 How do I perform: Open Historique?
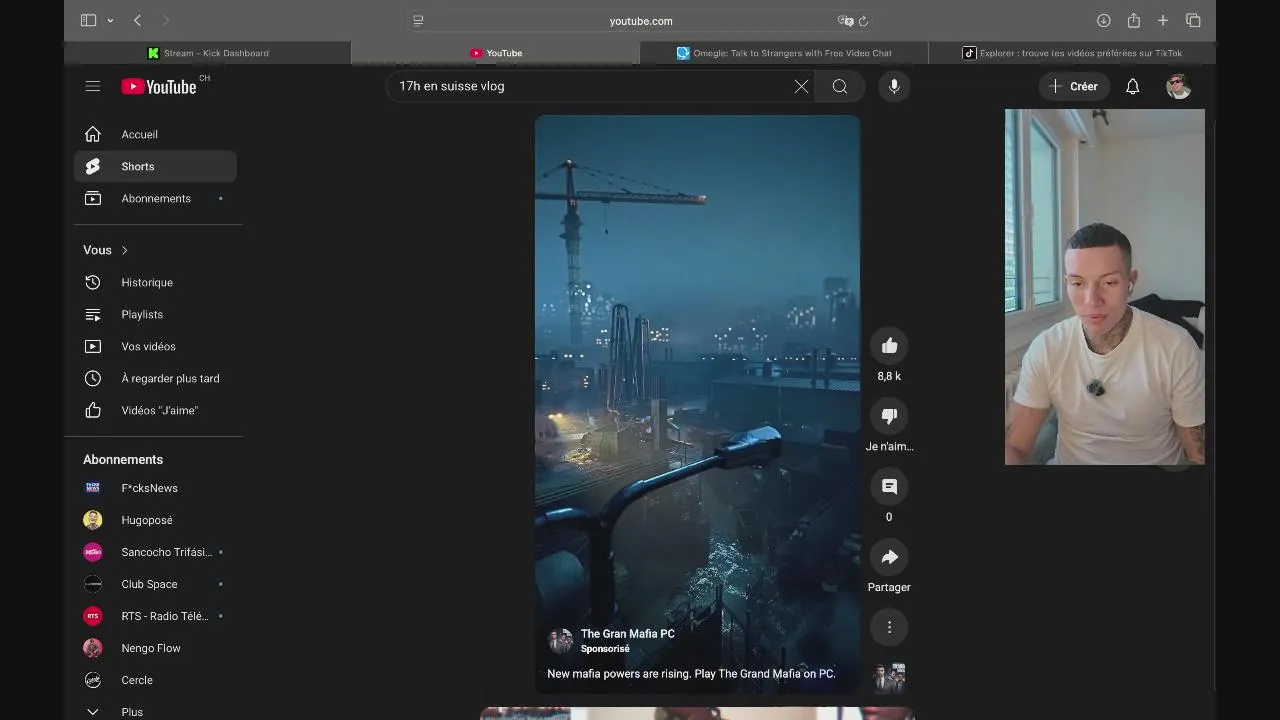tap(155, 282)
